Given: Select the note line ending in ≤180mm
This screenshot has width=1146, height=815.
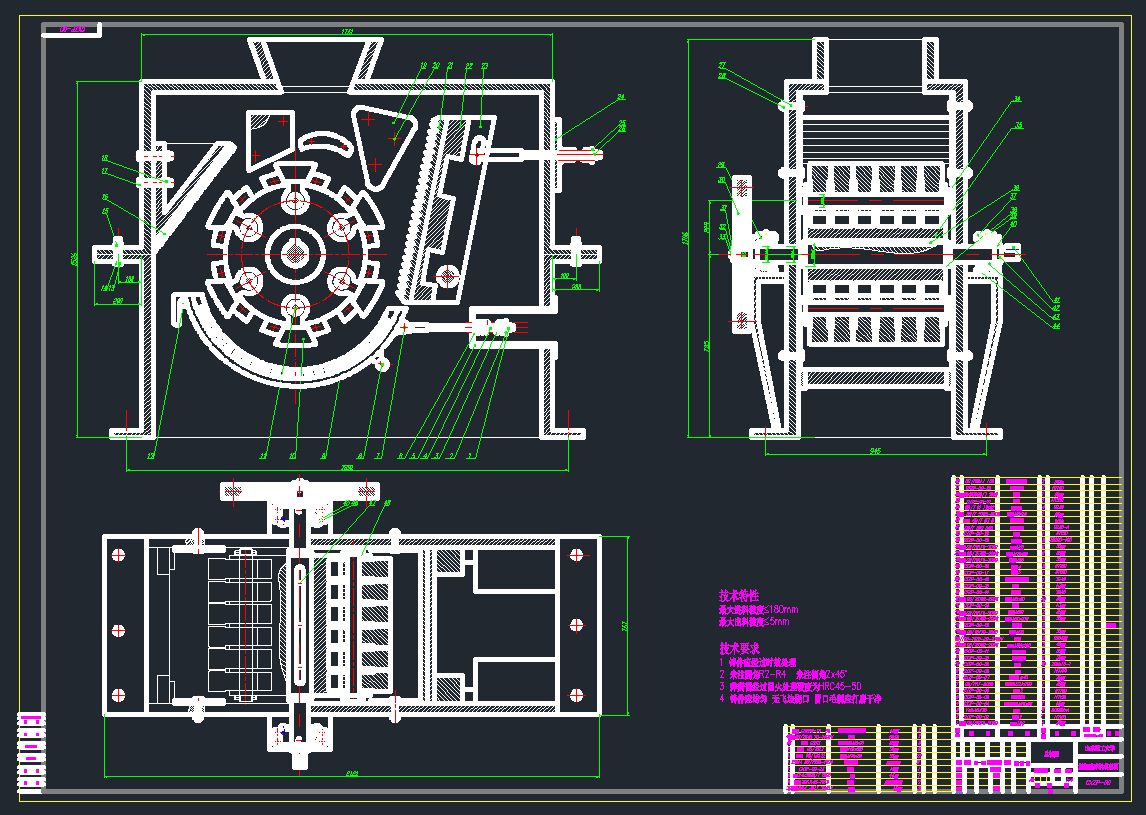Looking at the screenshot, I should point(758,610).
